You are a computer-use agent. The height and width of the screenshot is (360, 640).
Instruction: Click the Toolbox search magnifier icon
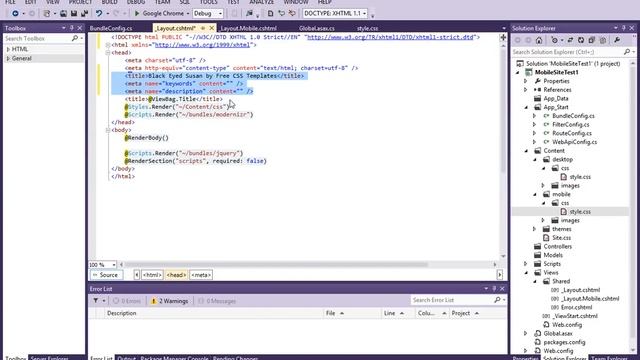[x=75, y=38]
